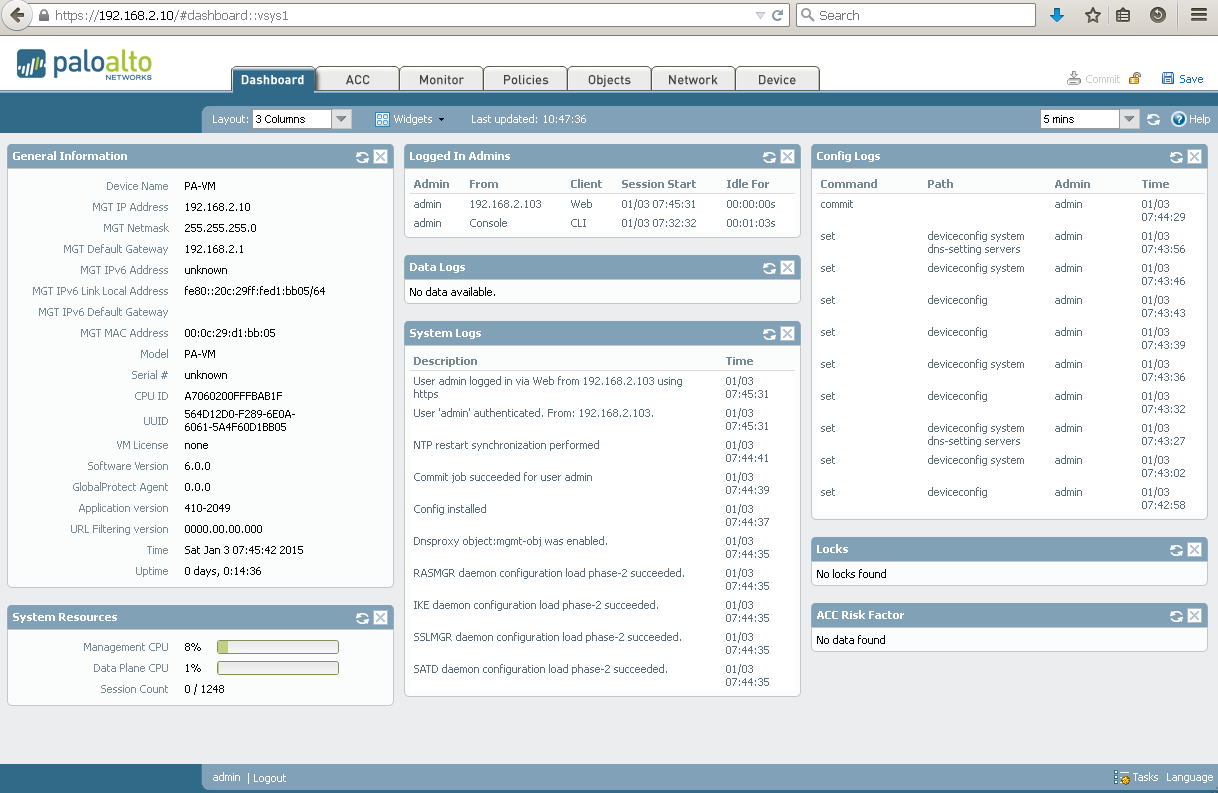Click the Management CPU usage bar
This screenshot has width=1218, height=793.
coord(278,647)
